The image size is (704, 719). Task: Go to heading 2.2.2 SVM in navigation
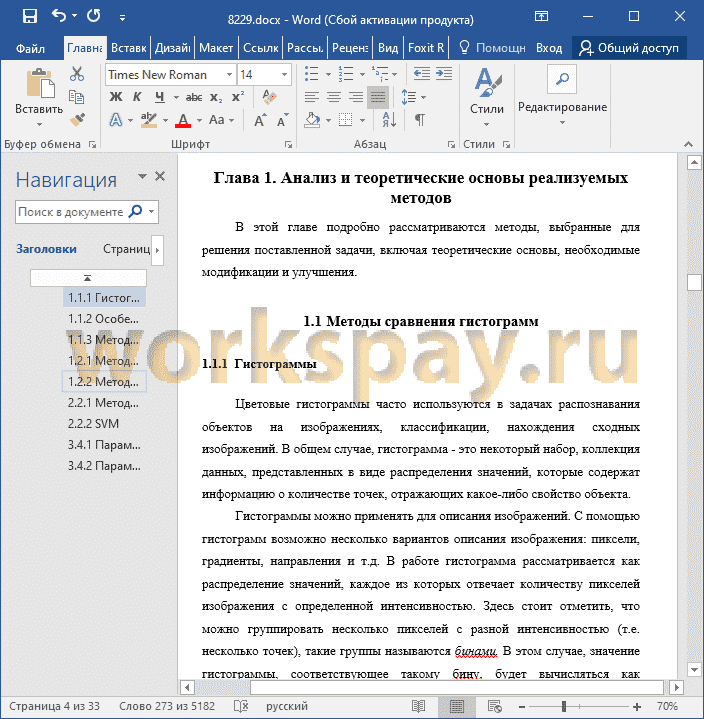click(x=94, y=424)
